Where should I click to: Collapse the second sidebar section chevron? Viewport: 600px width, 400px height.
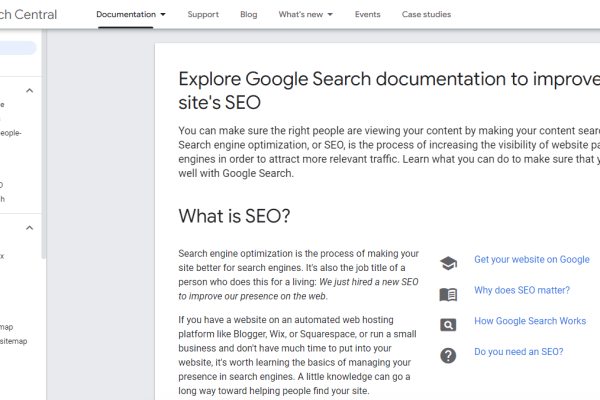pyautogui.click(x=29, y=228)
